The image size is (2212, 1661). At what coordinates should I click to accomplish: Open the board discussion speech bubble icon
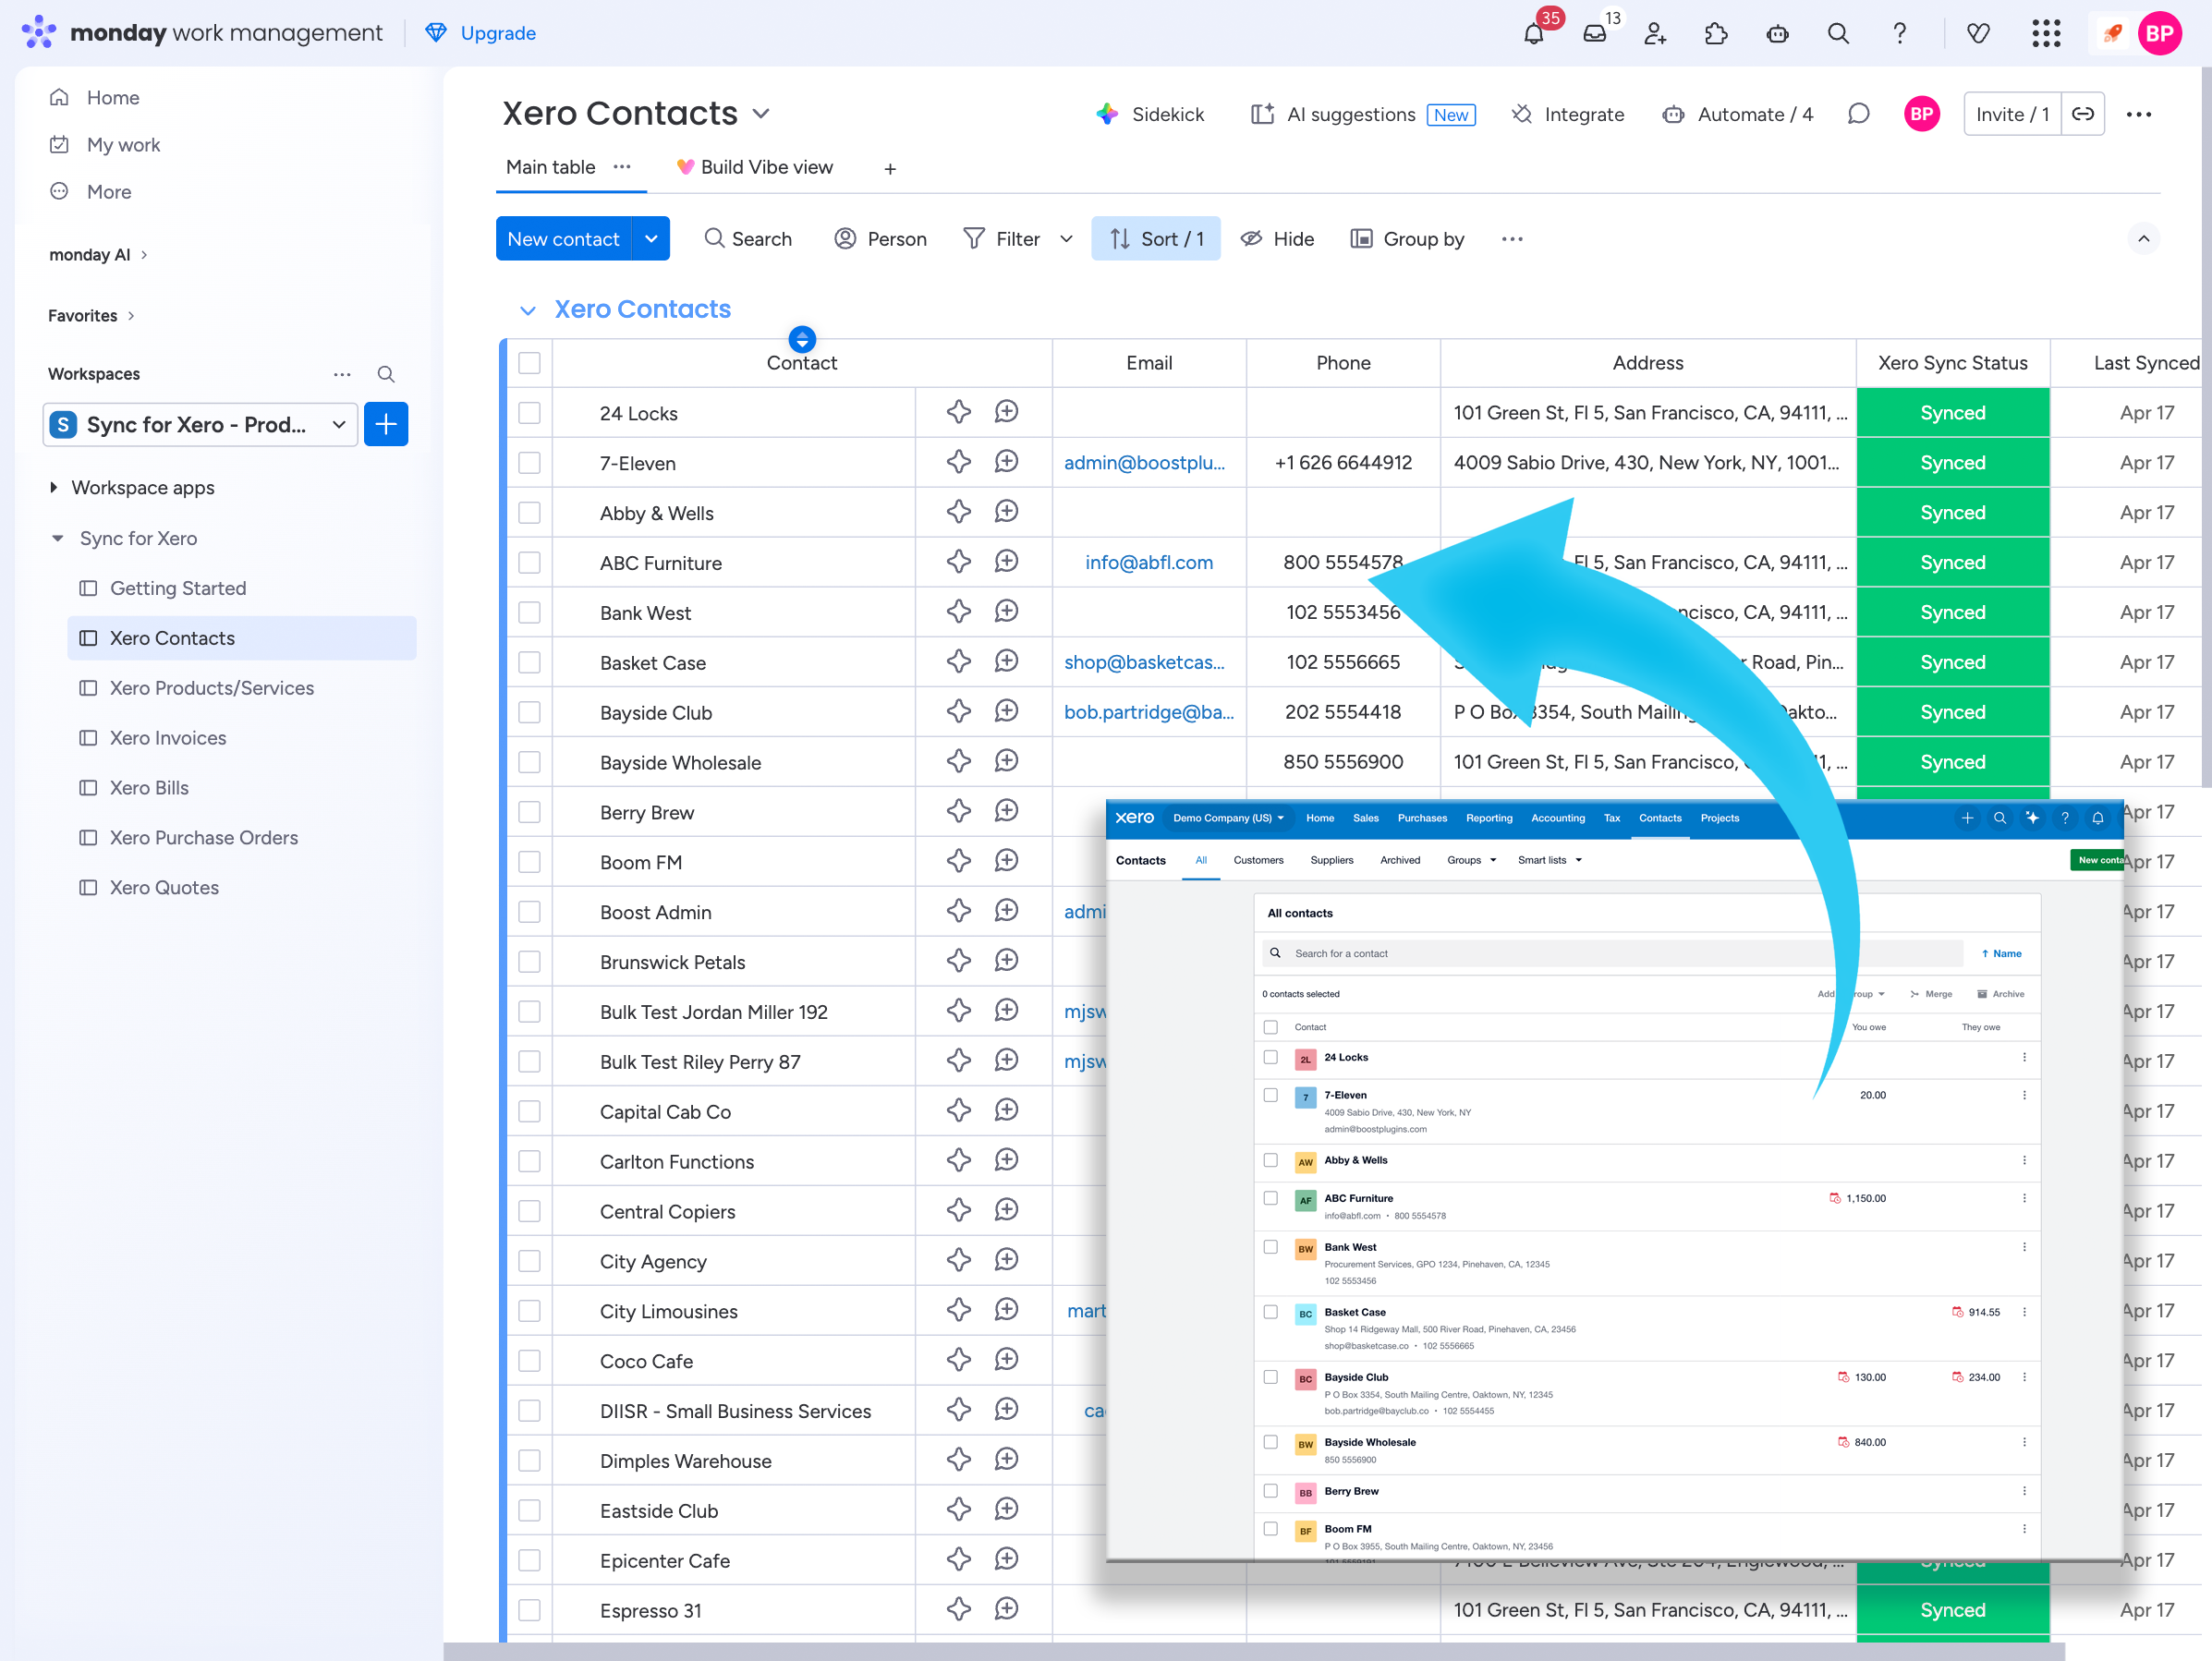[x=1858, y=114]
